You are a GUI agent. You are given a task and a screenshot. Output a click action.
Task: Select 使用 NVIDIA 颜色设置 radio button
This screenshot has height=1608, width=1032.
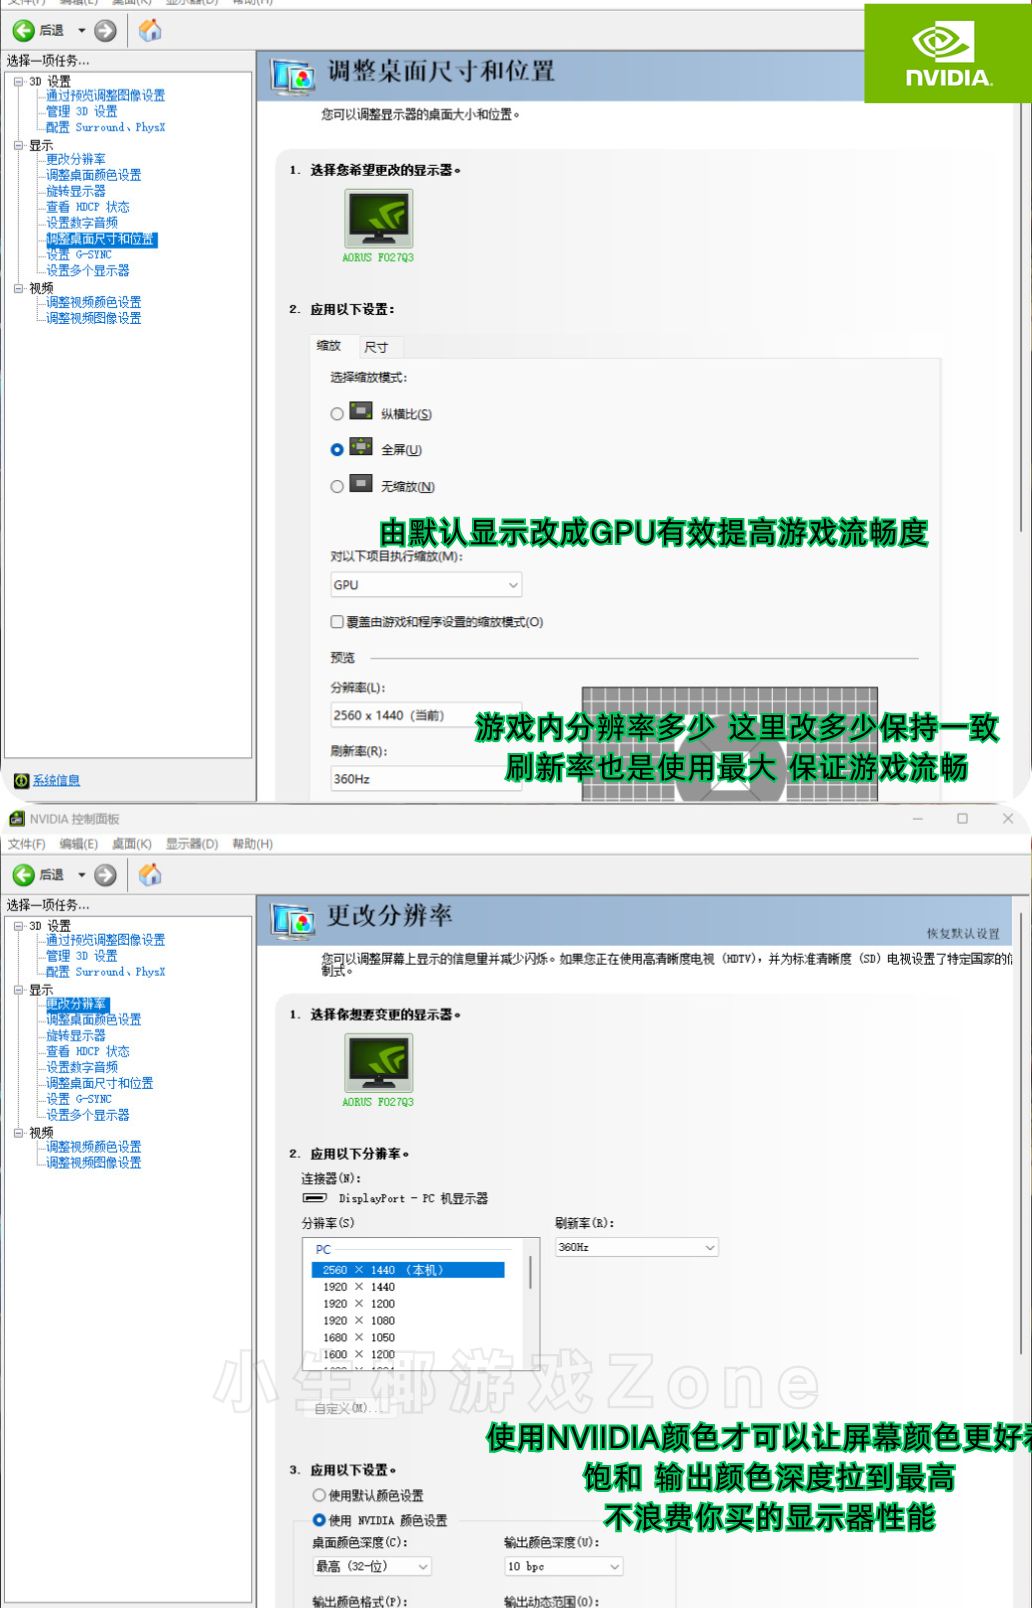tap(319, 1520)
